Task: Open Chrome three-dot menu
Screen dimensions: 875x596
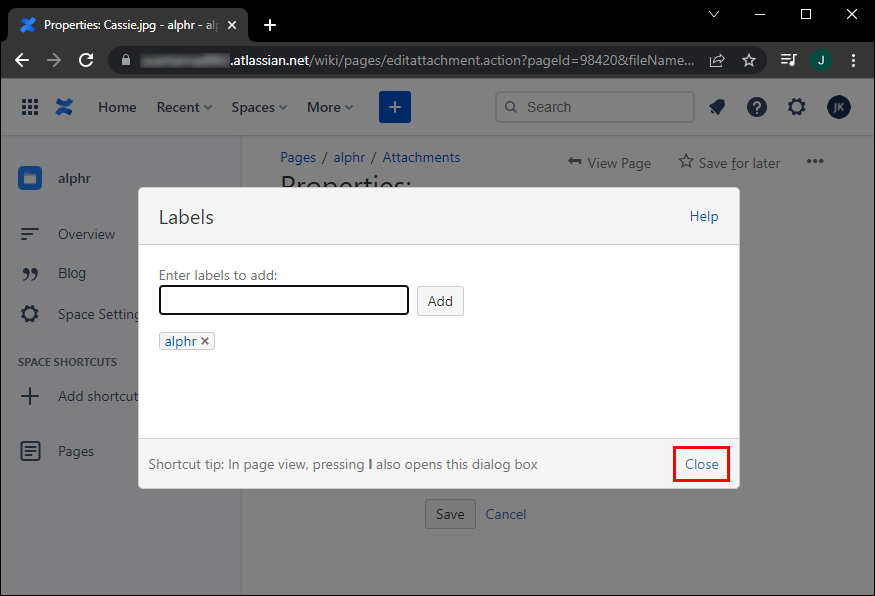Action: click(853, 60)
